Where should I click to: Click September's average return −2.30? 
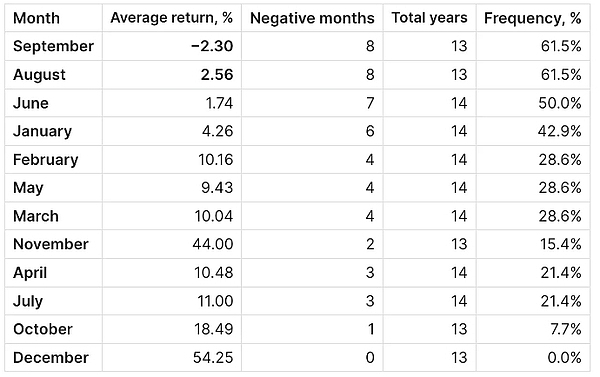point(212,46)
